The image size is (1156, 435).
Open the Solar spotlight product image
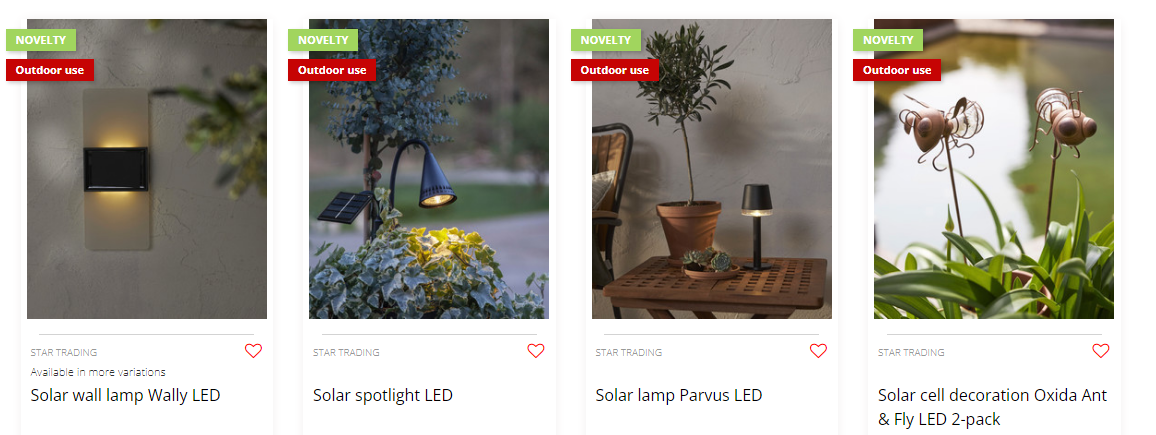(x=429, y=169)
